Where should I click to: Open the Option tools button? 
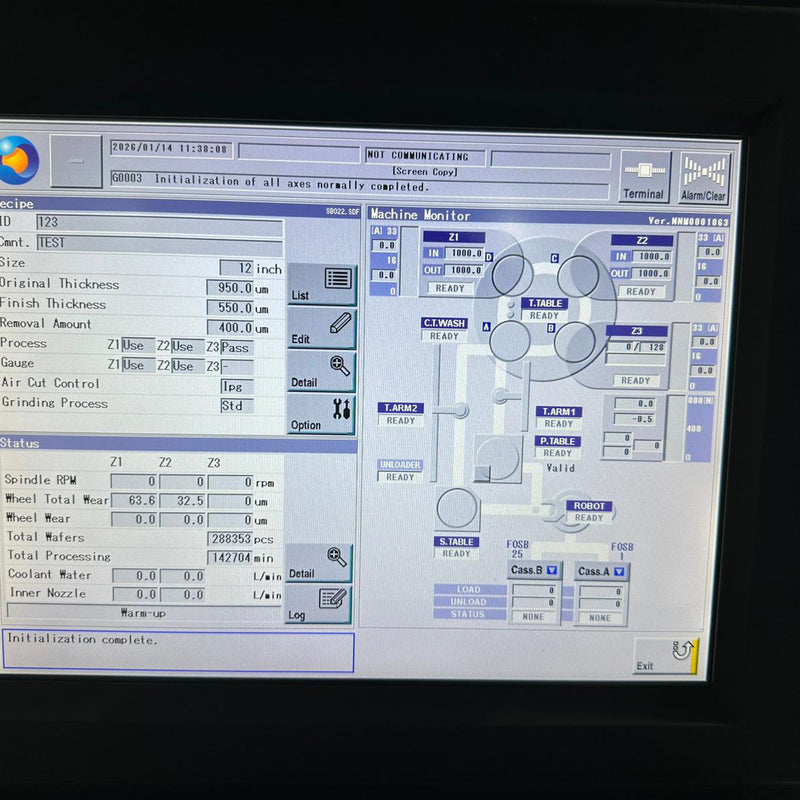(321, 414)
